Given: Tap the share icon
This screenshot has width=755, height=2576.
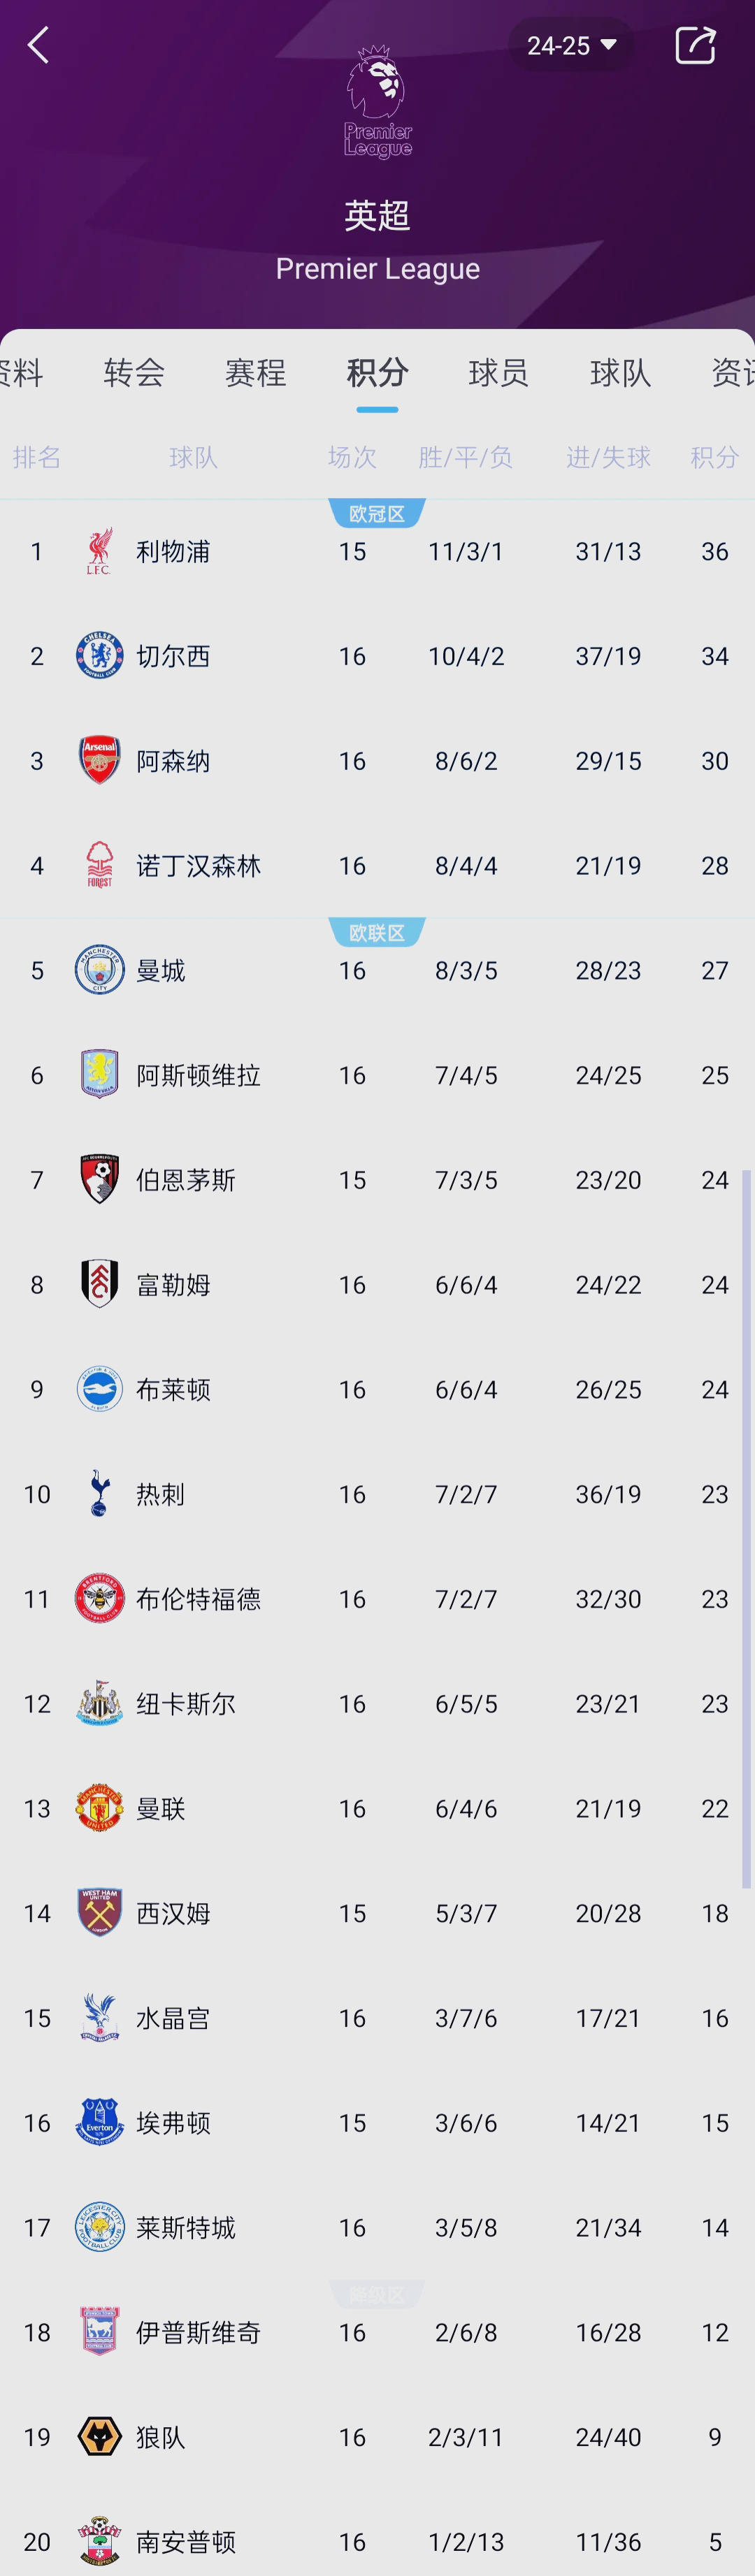Looking at the screenshot, I should tap(695, 46).
